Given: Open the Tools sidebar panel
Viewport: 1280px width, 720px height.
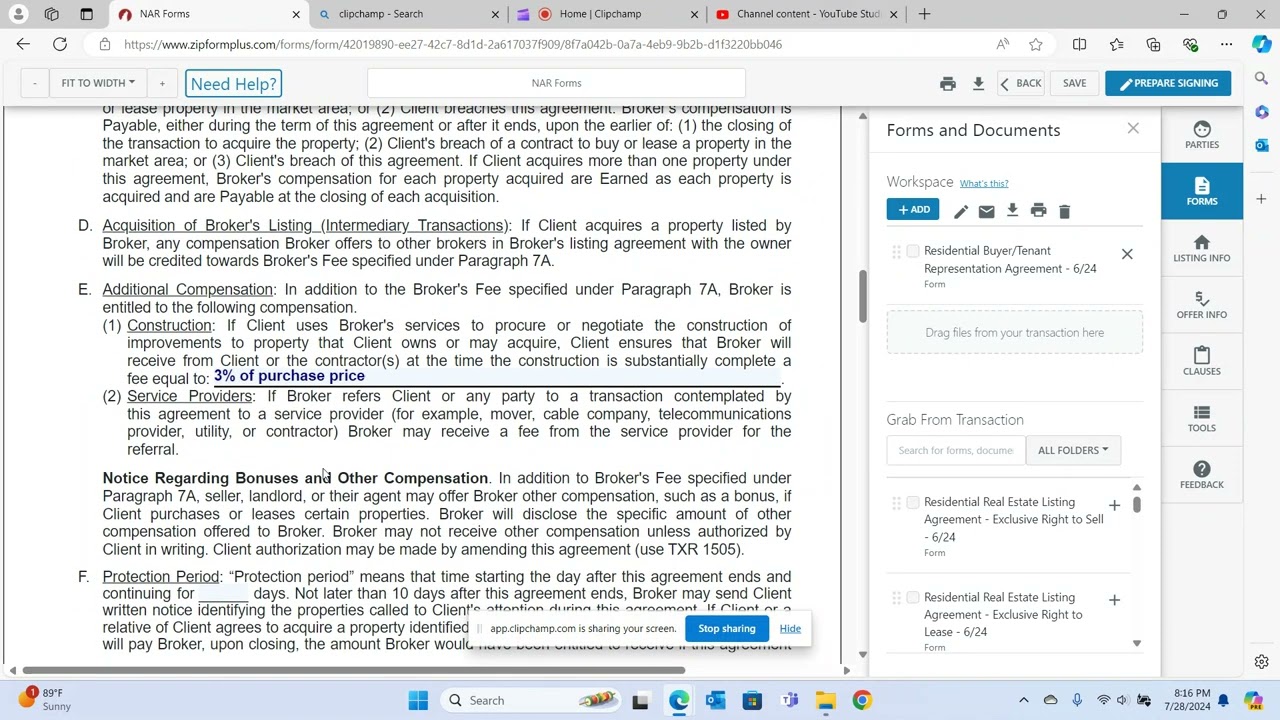Looking at the screenshot, I should click(1201, 418).
